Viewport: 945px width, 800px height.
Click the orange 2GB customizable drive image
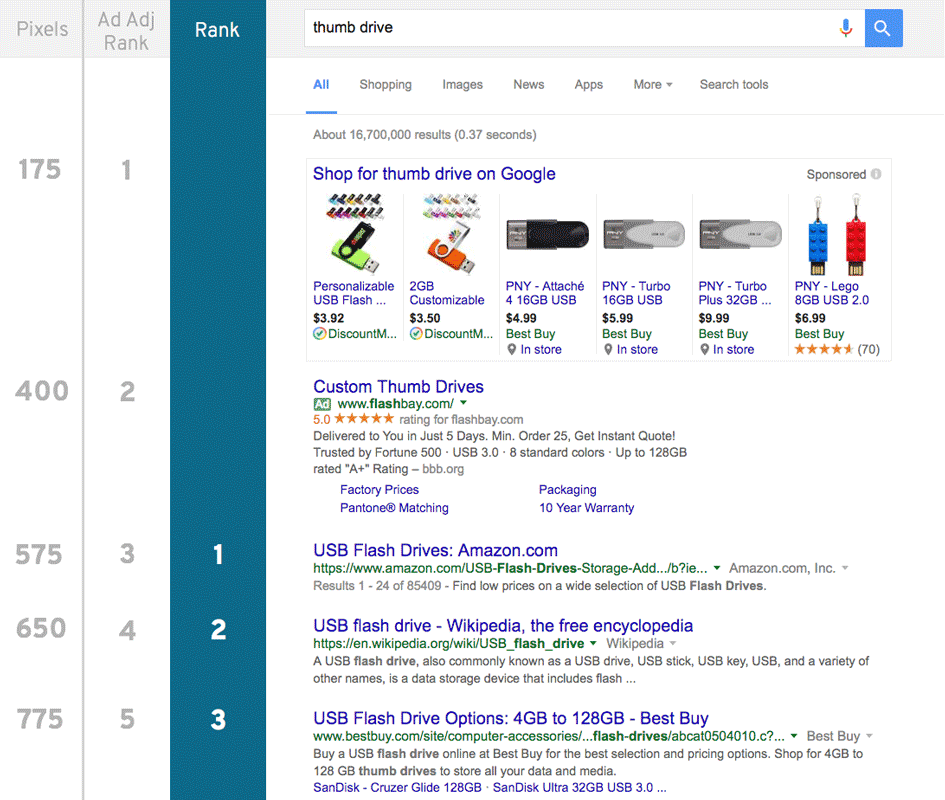[x=451, y=234]
